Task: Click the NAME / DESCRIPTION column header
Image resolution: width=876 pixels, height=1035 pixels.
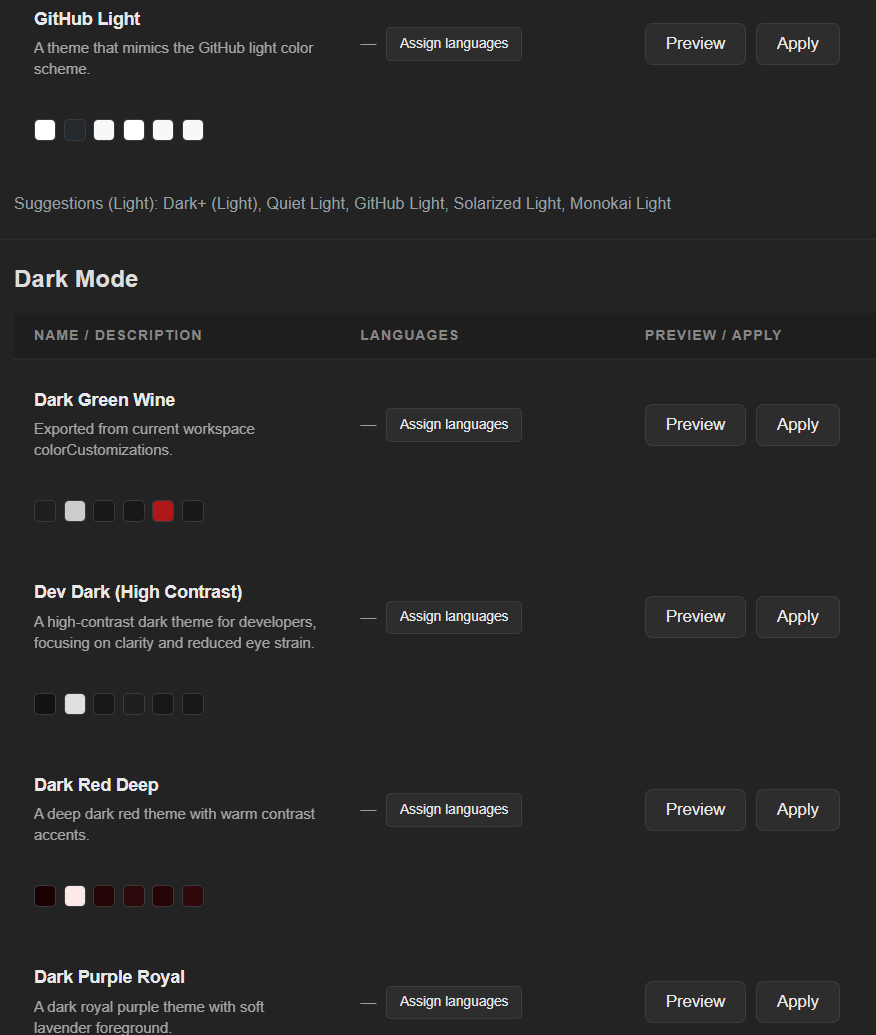Action: point(117,335)
